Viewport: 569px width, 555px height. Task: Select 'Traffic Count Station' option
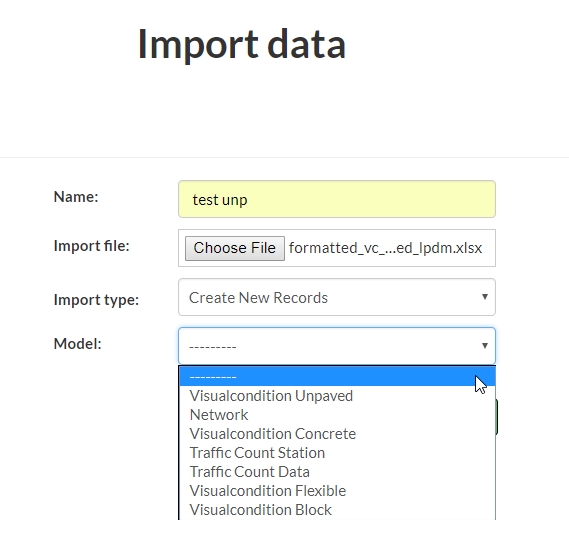point(257,453)
